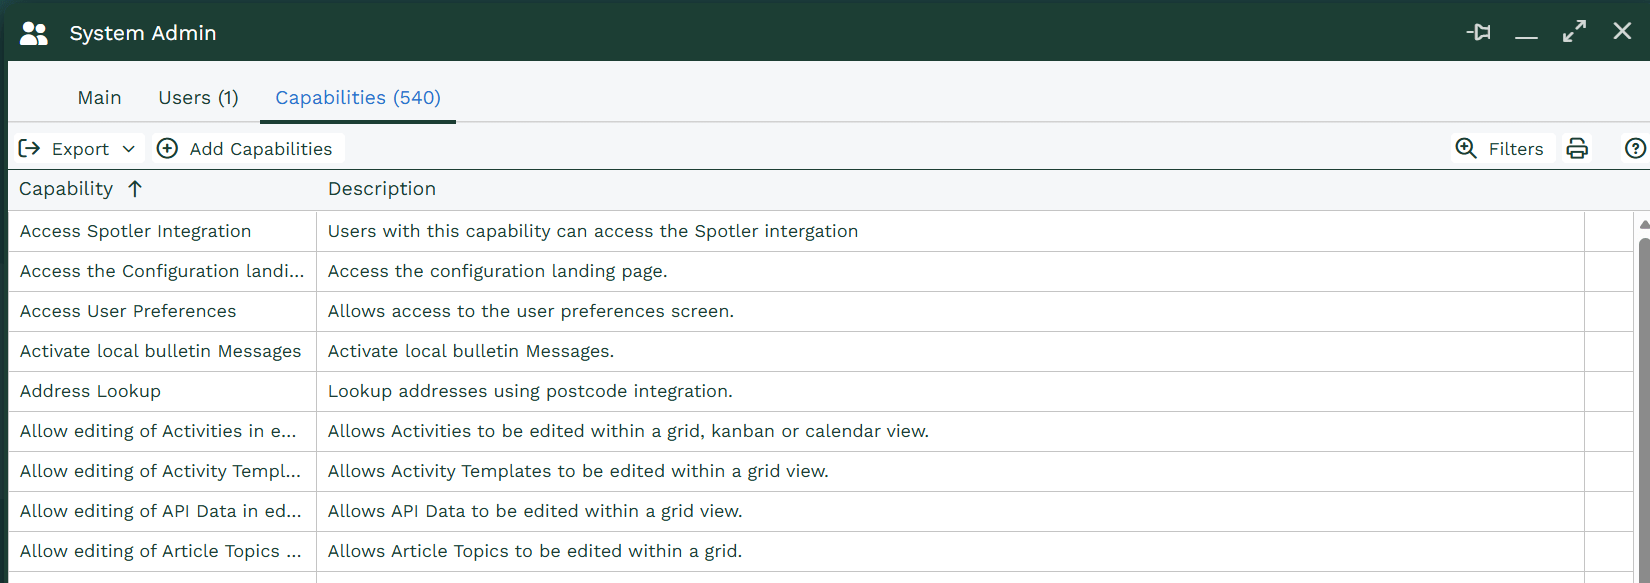Select the Address Lookup capability row

pos(90,391)
